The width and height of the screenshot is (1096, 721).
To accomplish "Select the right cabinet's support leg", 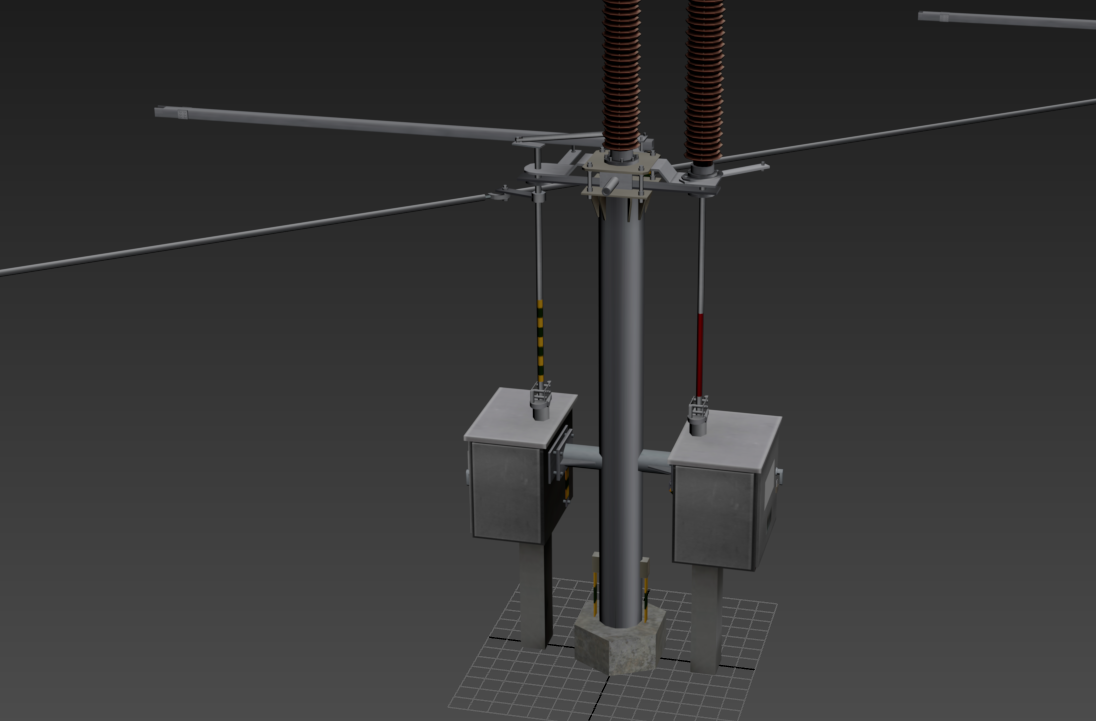I will (705, 620).
